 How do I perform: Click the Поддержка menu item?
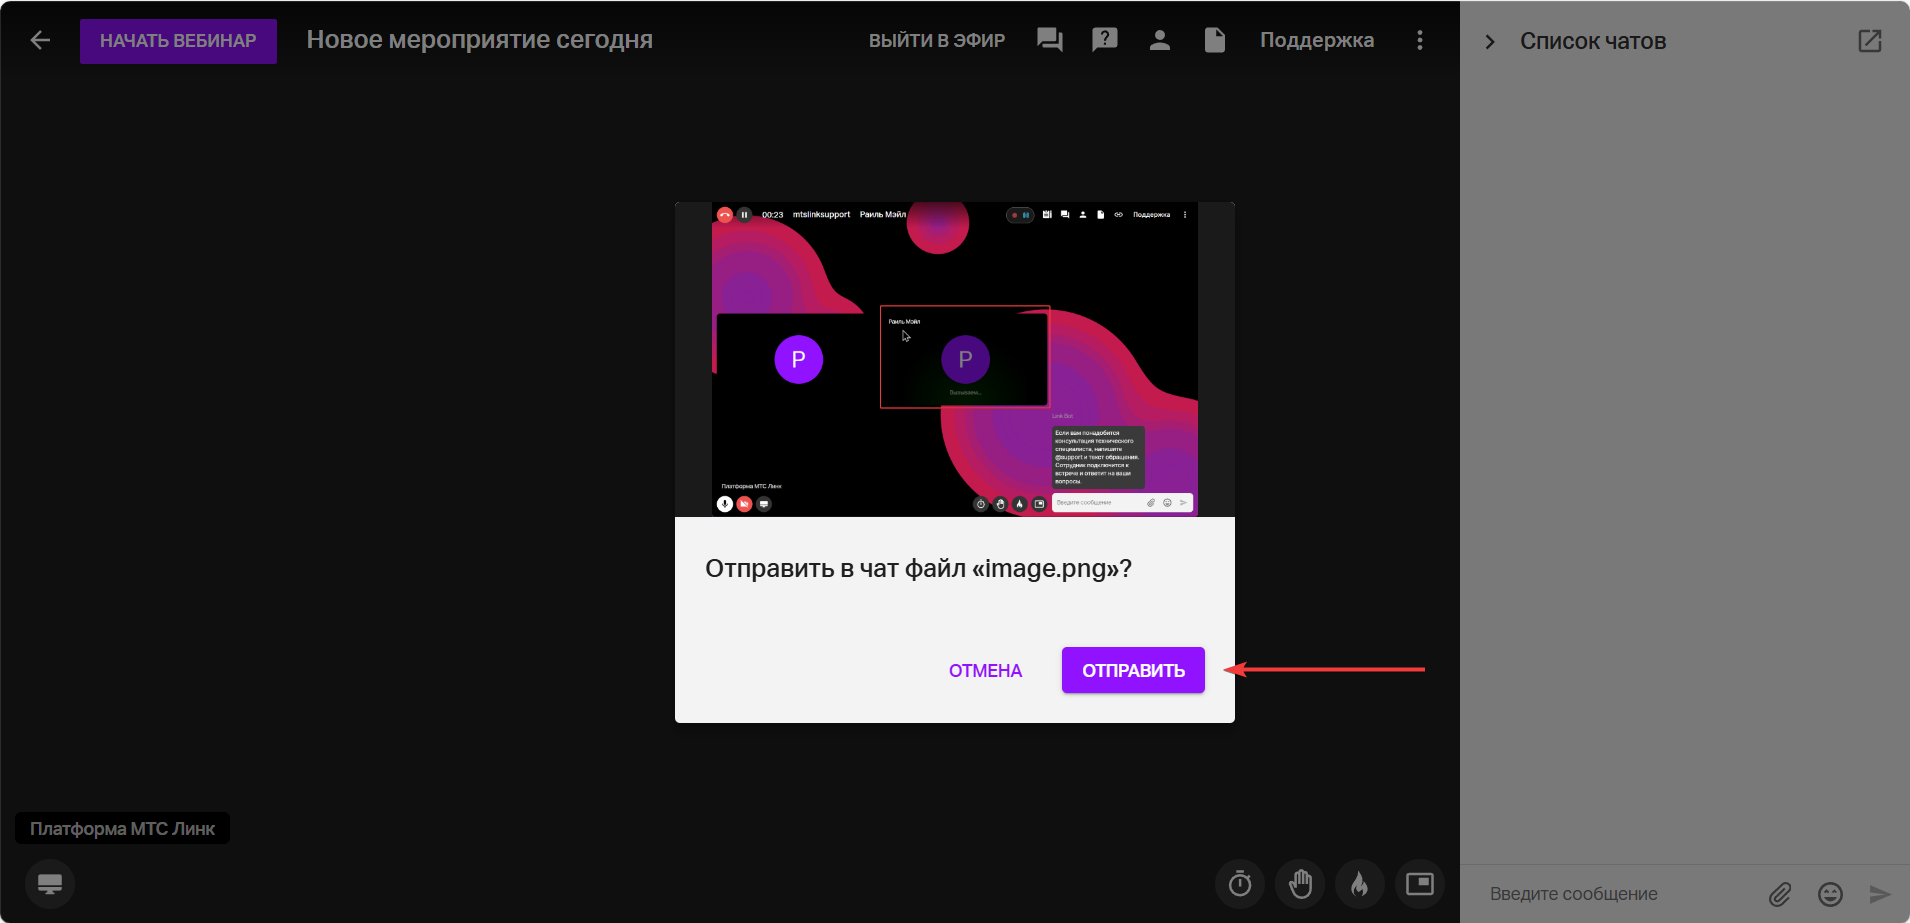click(1316, 40)
